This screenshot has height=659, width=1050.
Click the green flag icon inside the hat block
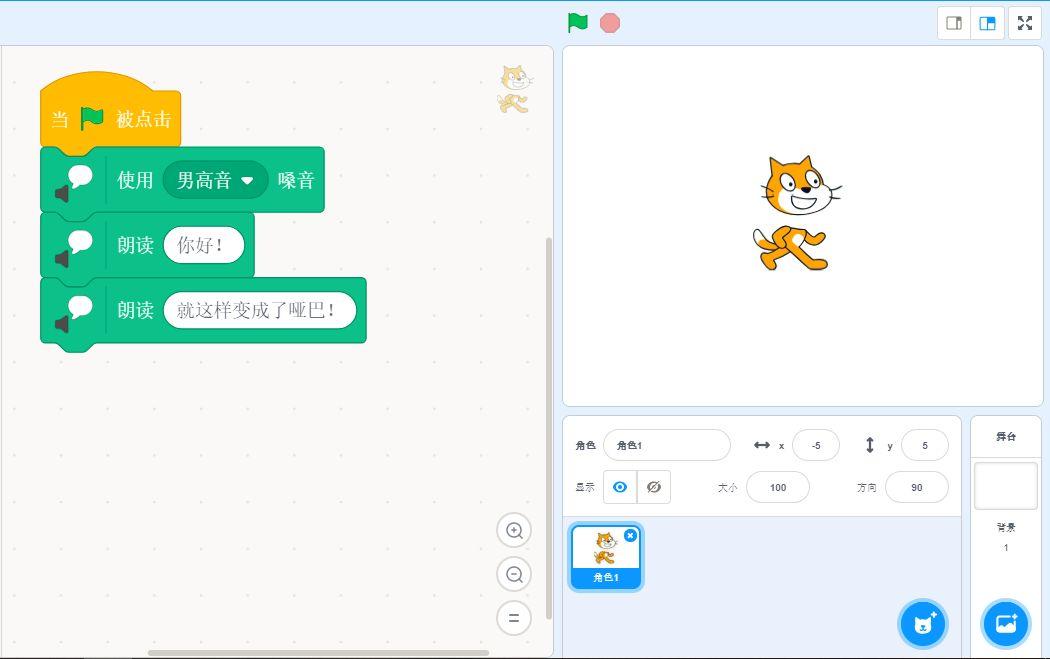tap(92, 119)
